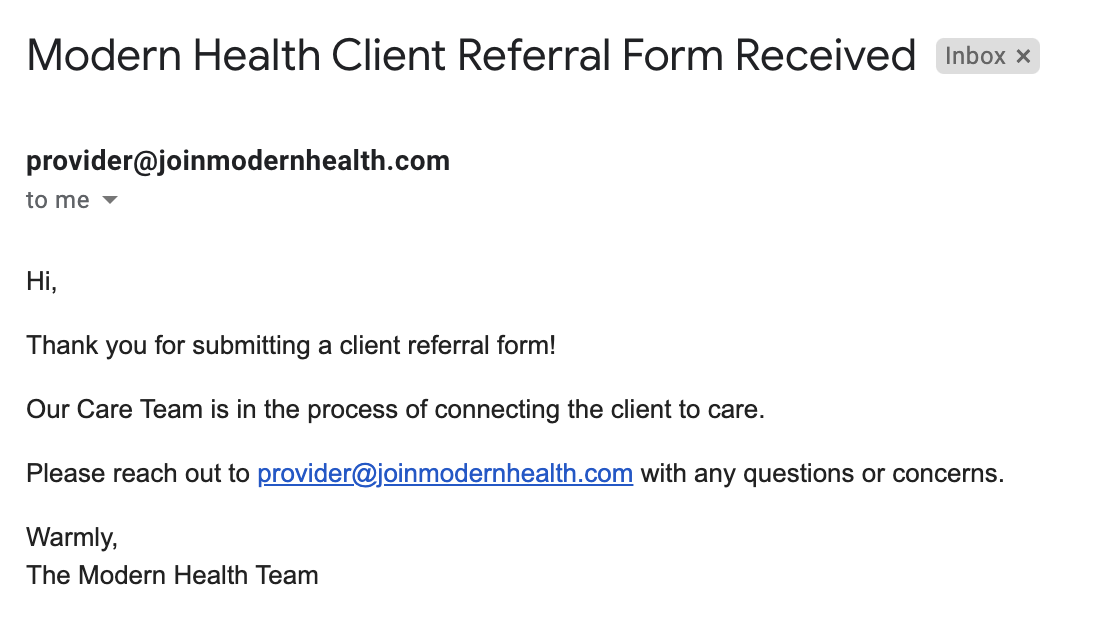Open the provider@joinmodernhealth.com link in the body
Image resolution: width=1116 pixels, height=636 pixels.
point(445,473)
